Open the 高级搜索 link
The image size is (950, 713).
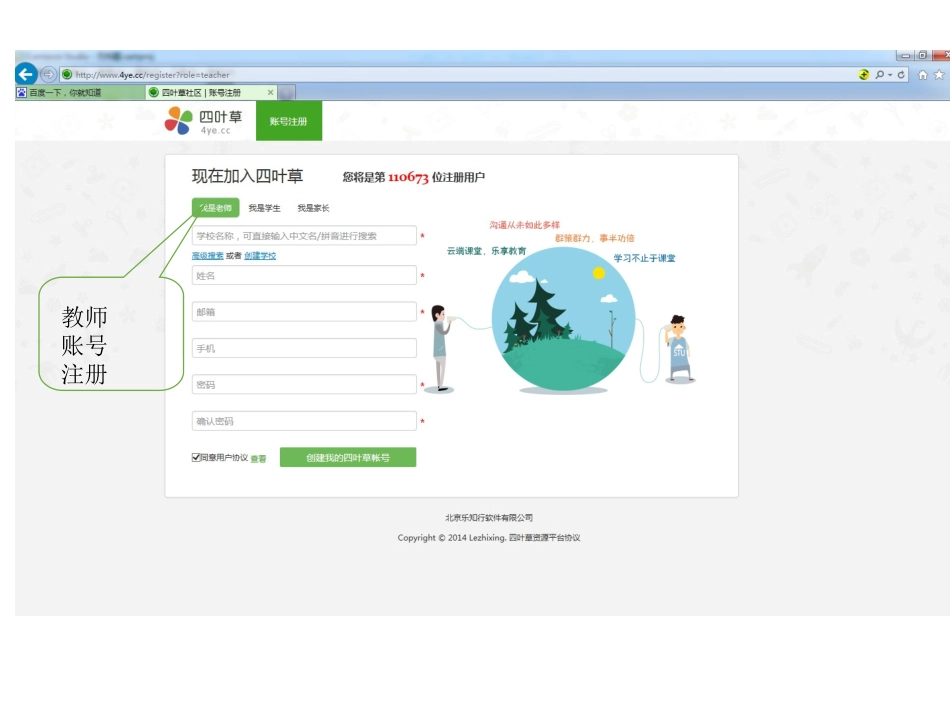point(207,256)
